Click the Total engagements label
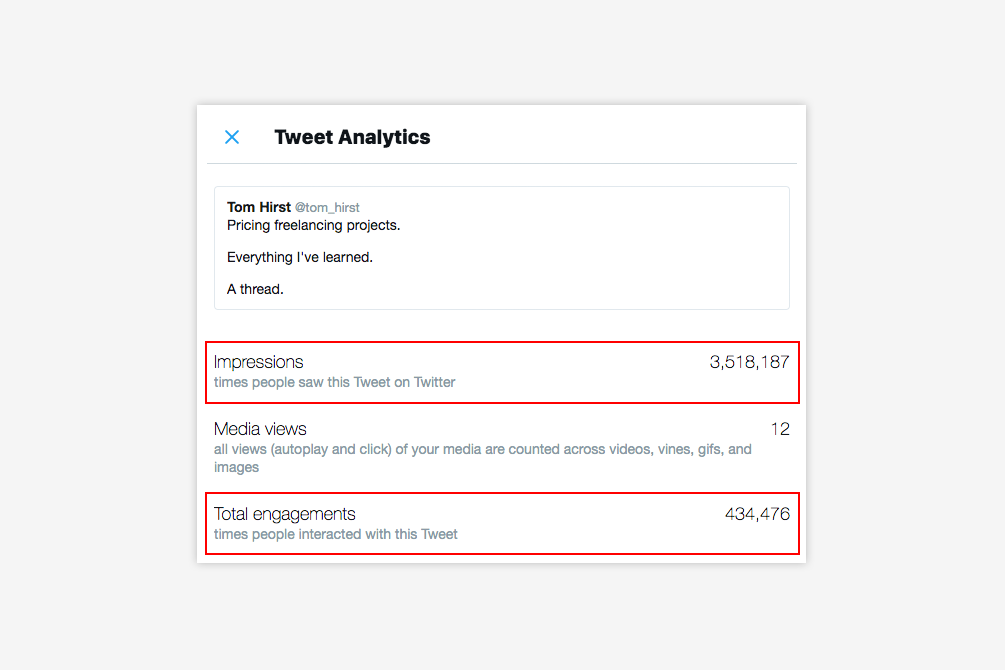Image resolution: width=1005 pixels, height=670 pixels. (x=284, y=514)
